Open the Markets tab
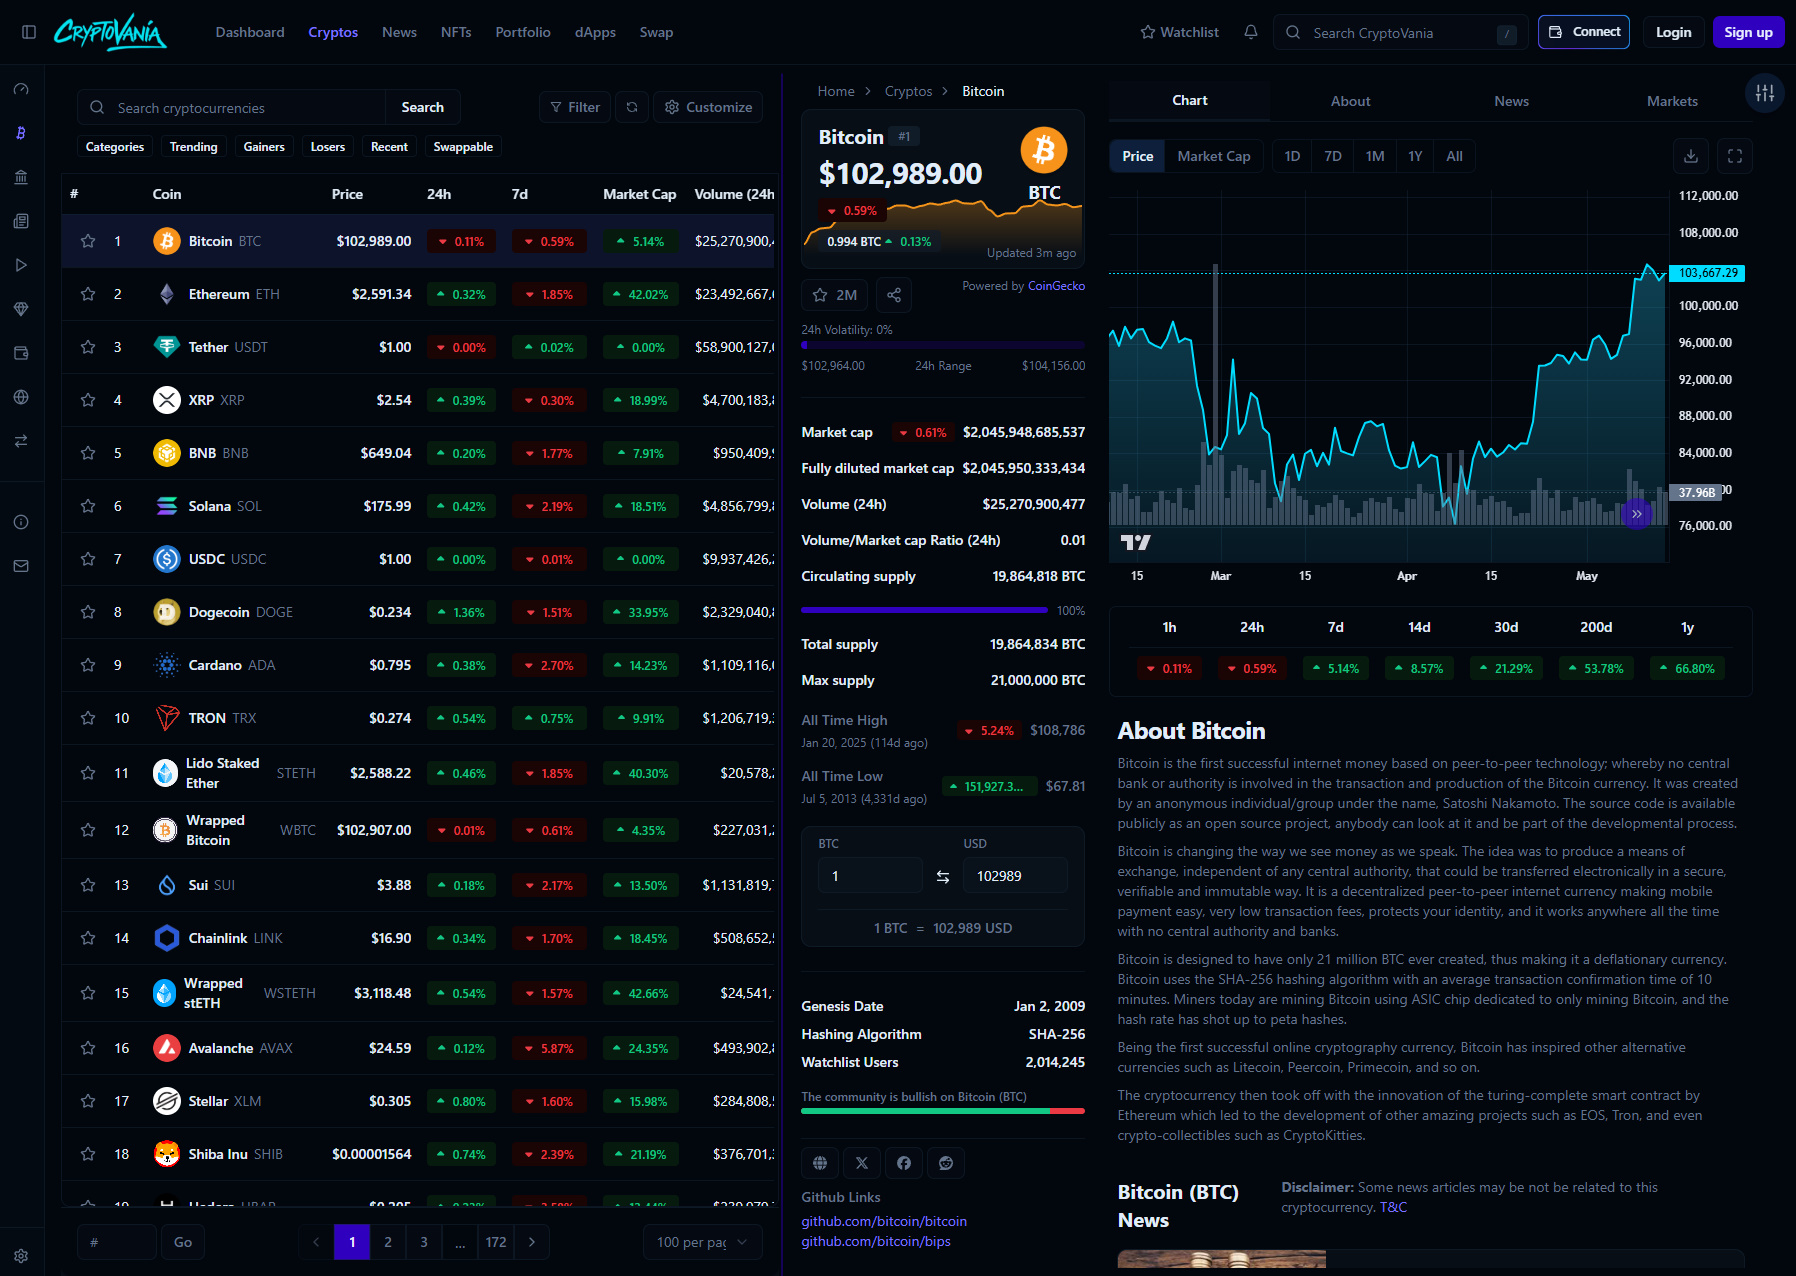The width and height of the screenshot is (1796, 1276). coord(1672,101)
